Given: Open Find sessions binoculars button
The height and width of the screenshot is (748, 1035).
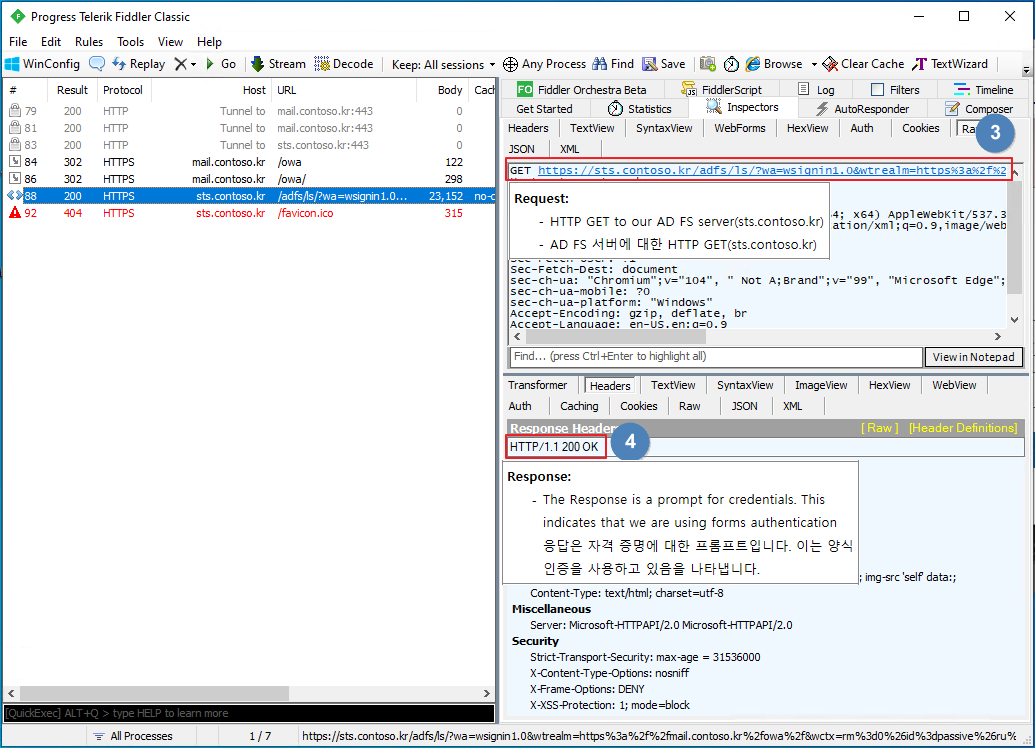Looking at the screenshot, I should click(x=613, y=64).
